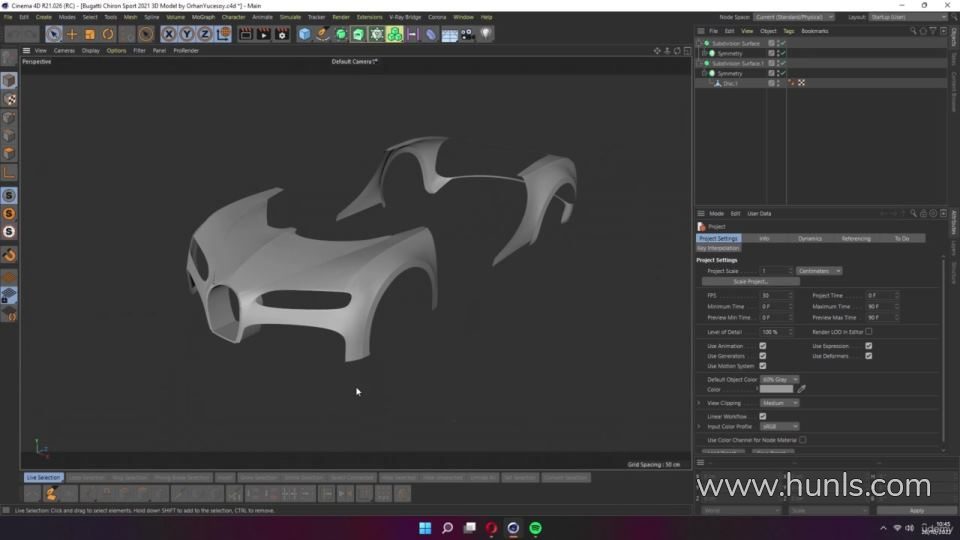Add a Cube primitive object
Viewport: 960px width, 540px height.
point(304,34)
